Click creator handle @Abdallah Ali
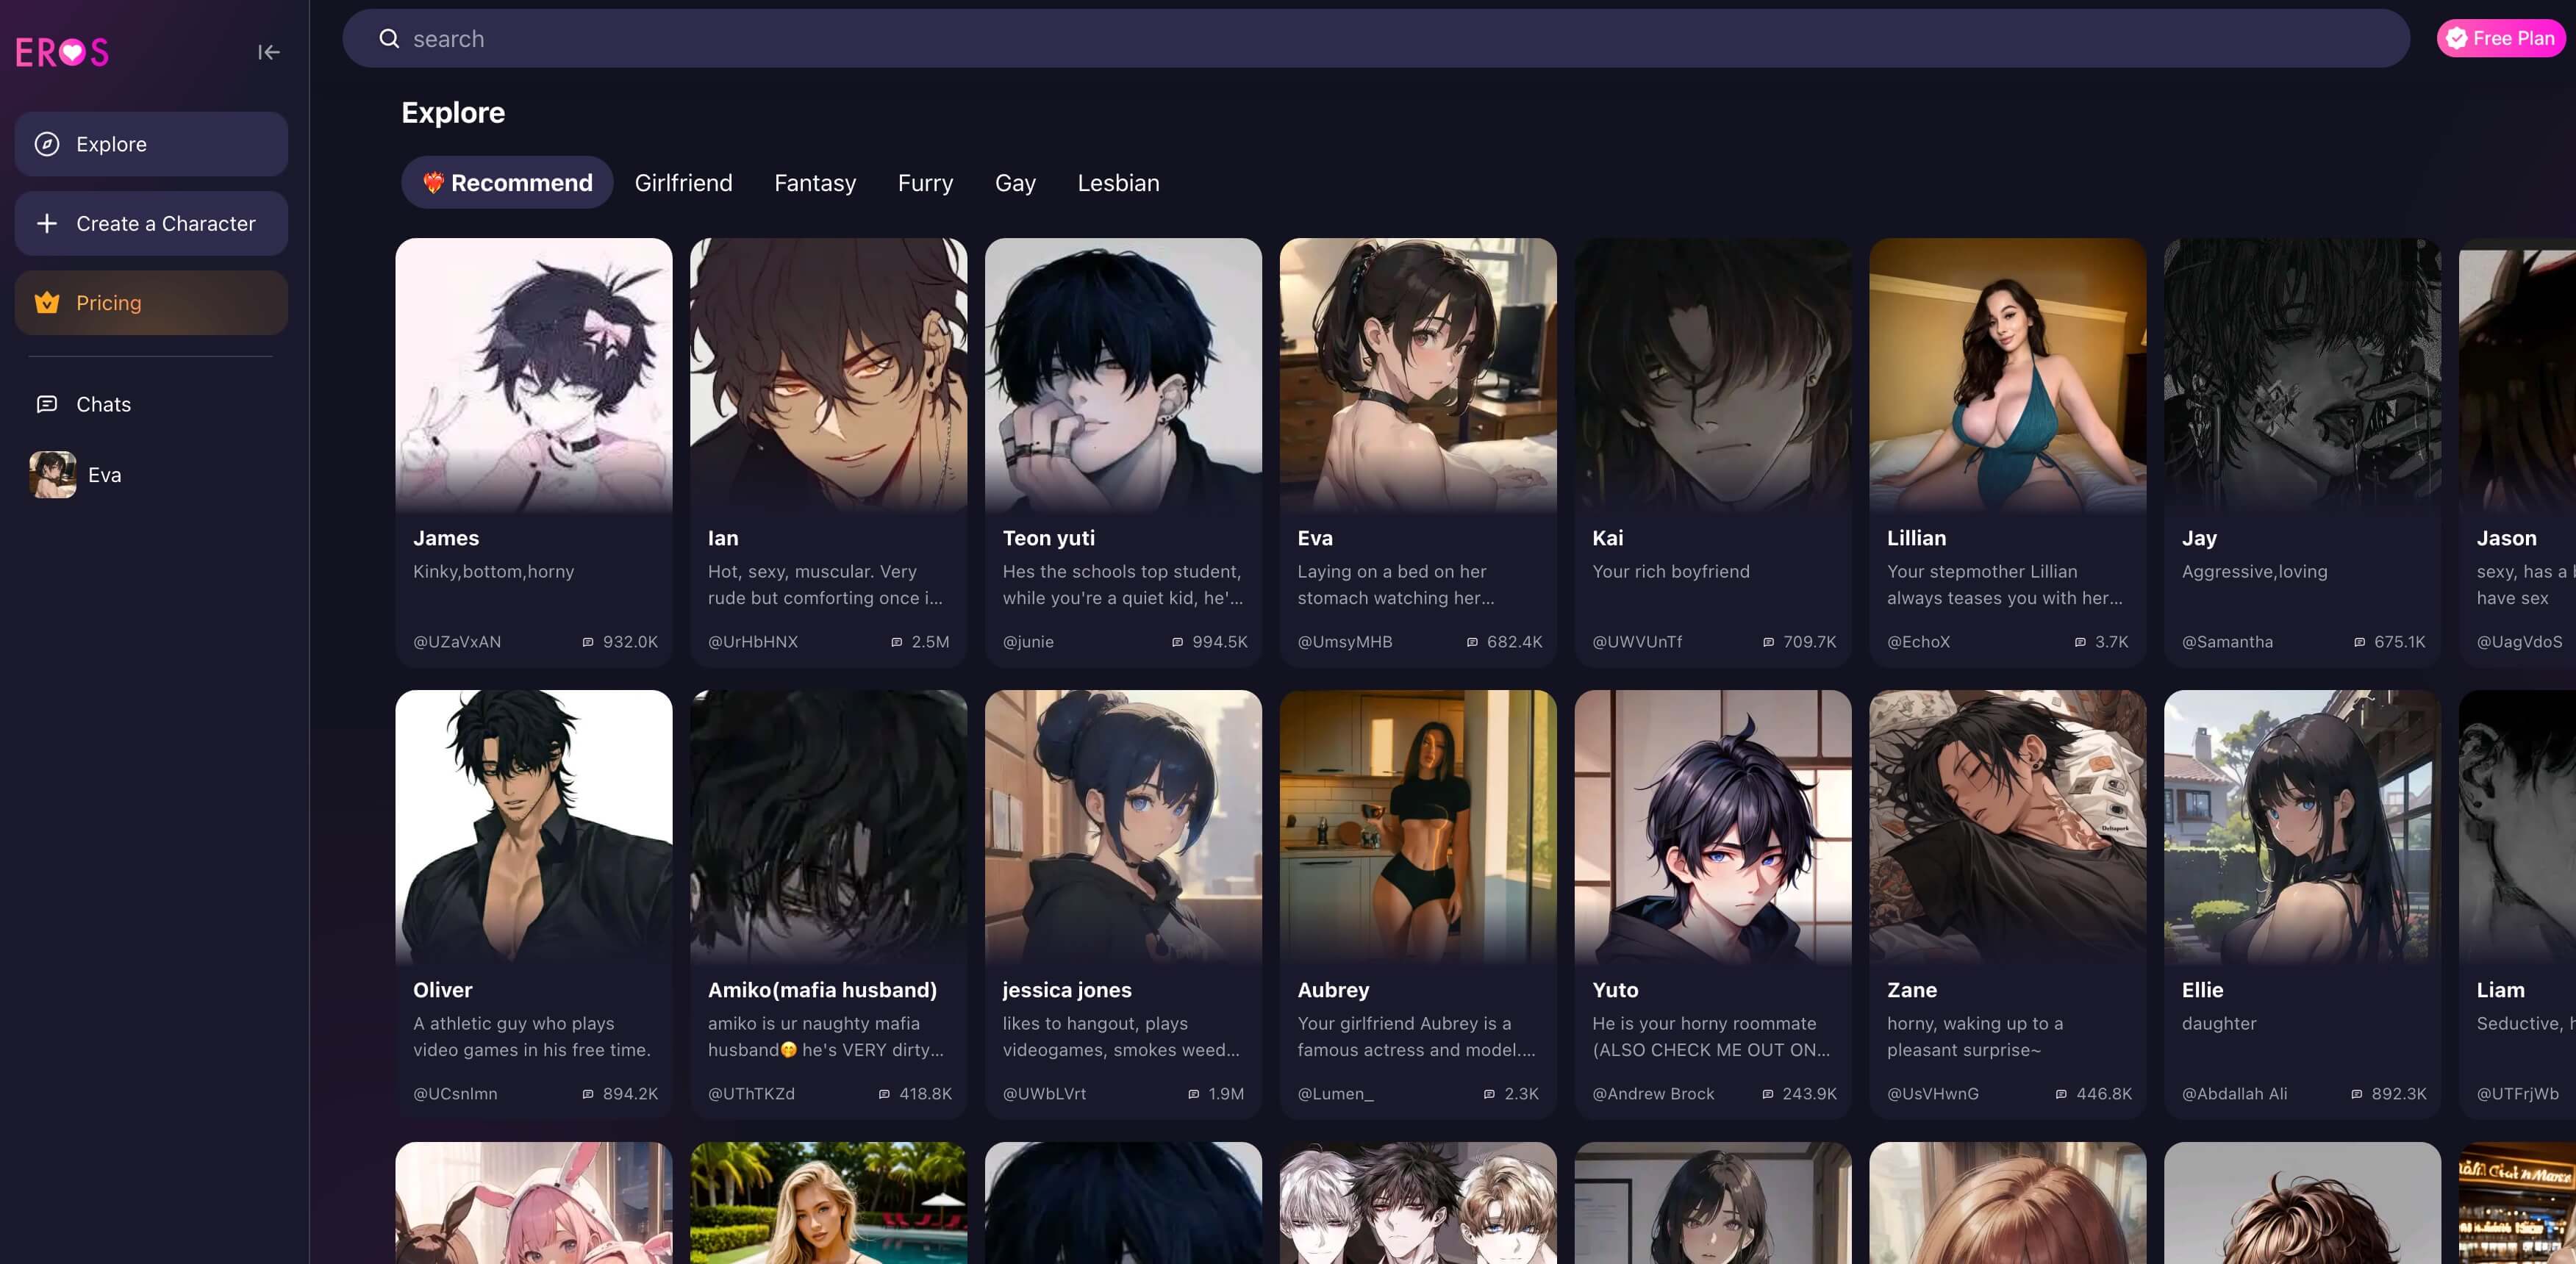Screen dimensions: 2576x1264 pos(2234,1094)
